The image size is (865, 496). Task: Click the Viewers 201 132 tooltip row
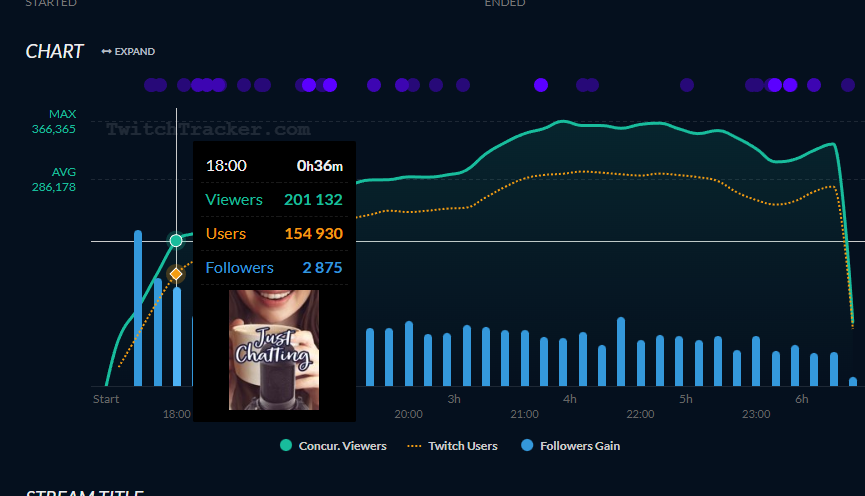point(274,200)
